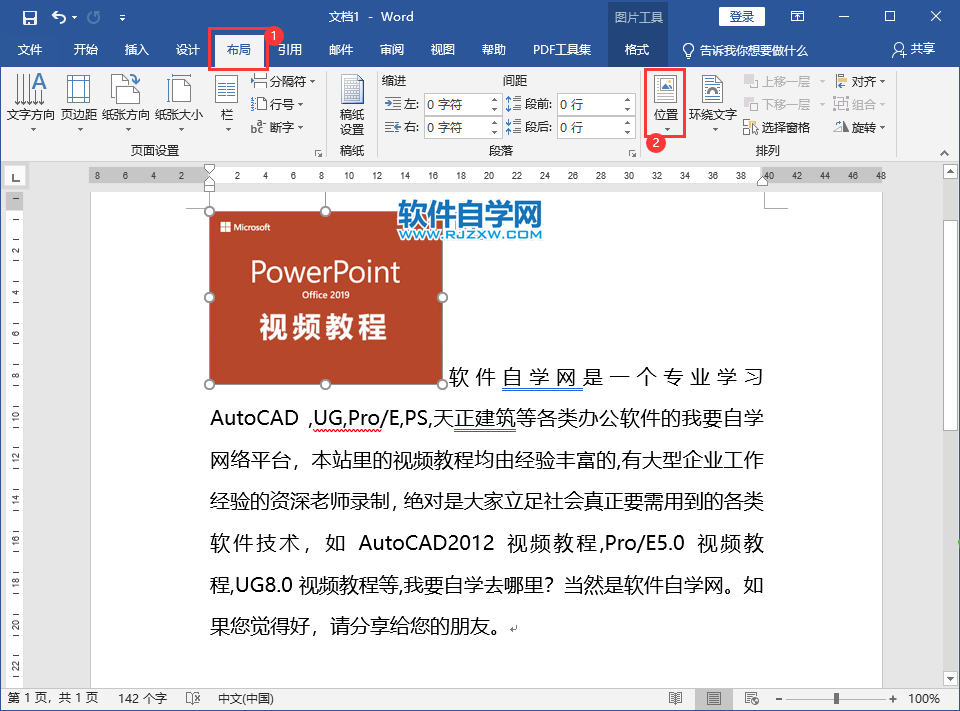The width and height of the screenshot is (960, 711).
Task: Open the 页面设置 dialog launcher
Action: pos(318,153)
